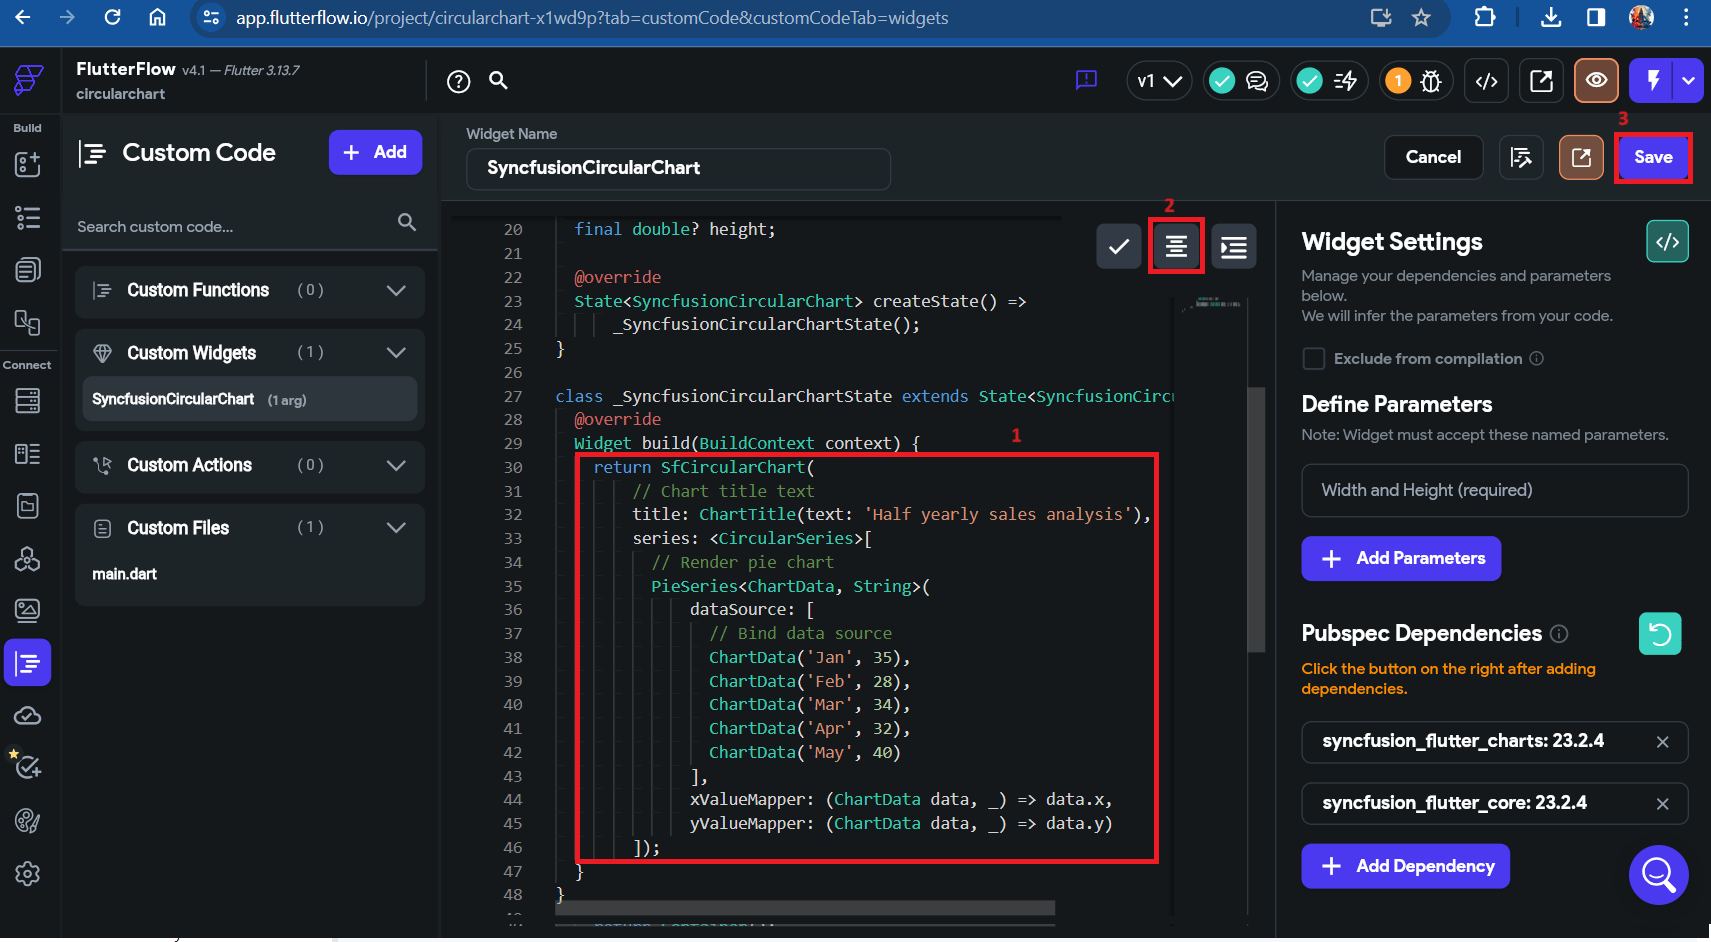This screenshot has width=1711, height=942.
Task: Open preview mode eye icon
Action: (x=1597, y=80)
